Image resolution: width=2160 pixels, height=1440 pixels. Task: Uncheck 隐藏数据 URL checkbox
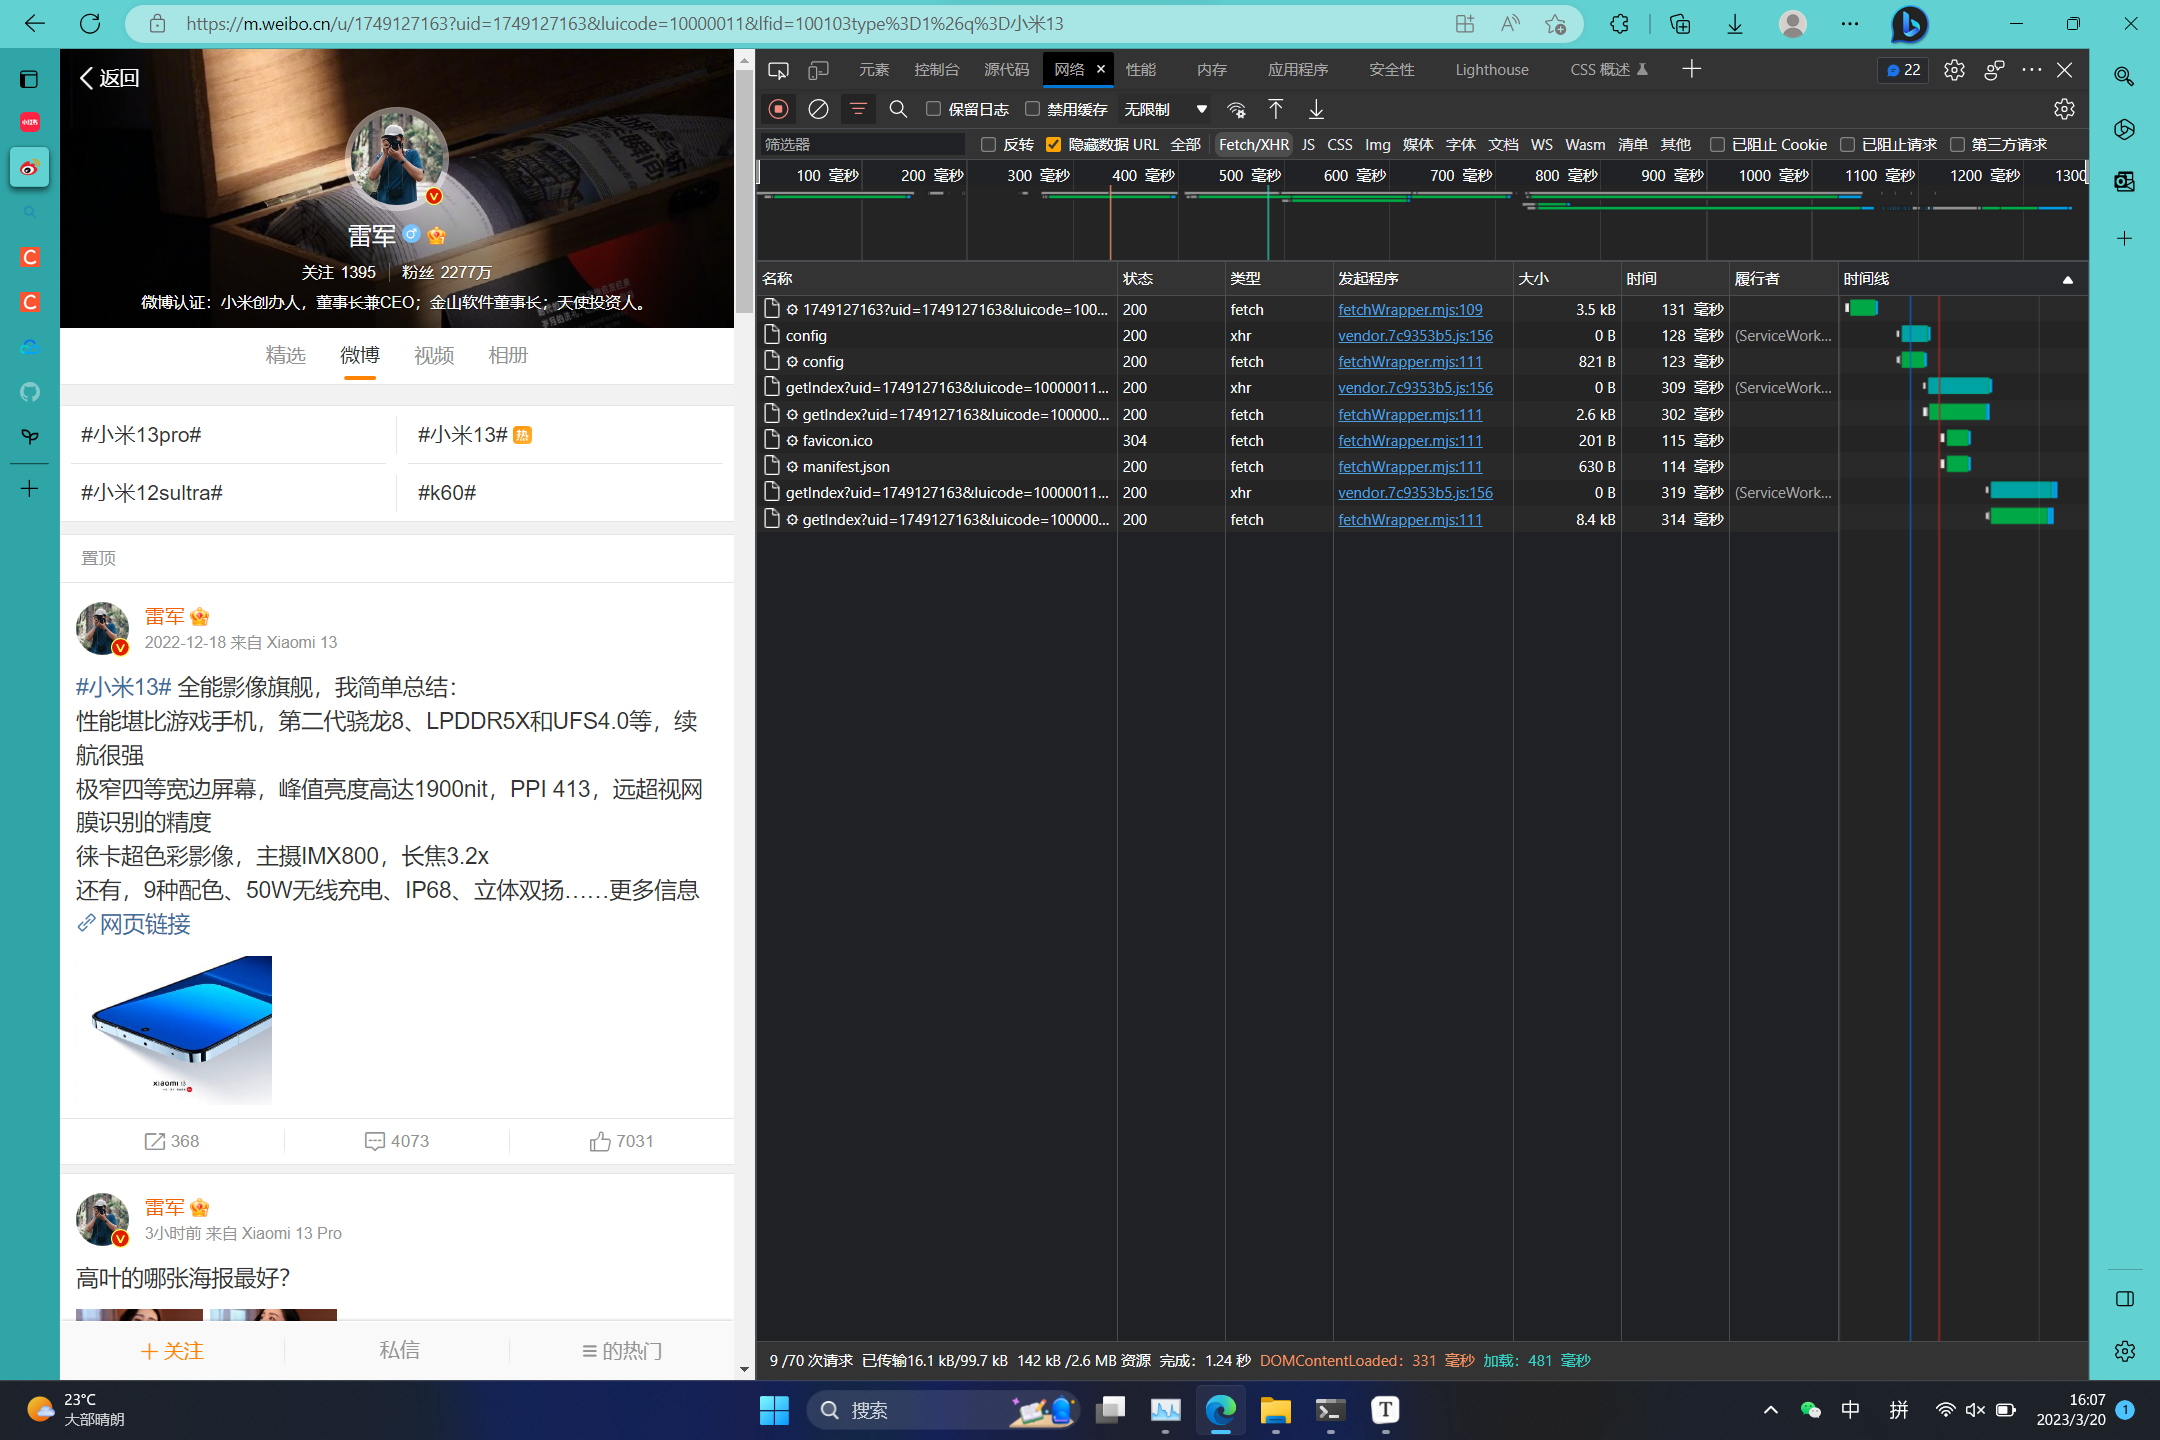coord(1053,145)
